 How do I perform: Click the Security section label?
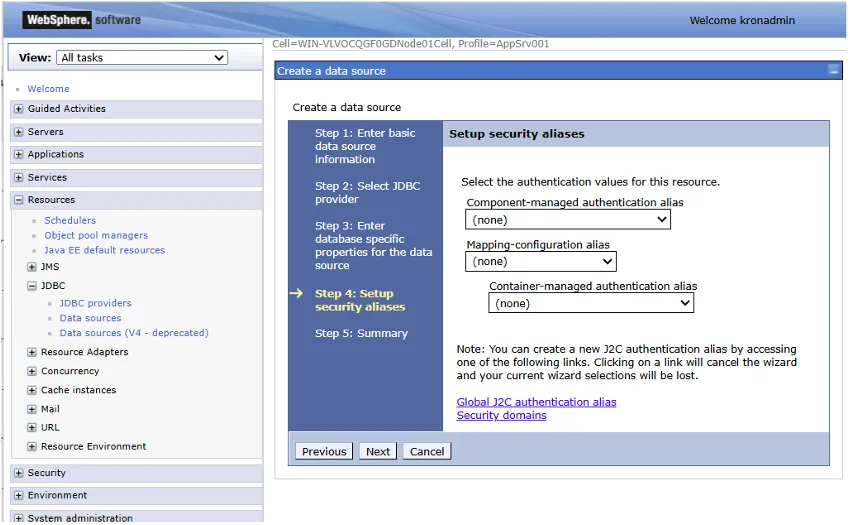click(47, 473)
